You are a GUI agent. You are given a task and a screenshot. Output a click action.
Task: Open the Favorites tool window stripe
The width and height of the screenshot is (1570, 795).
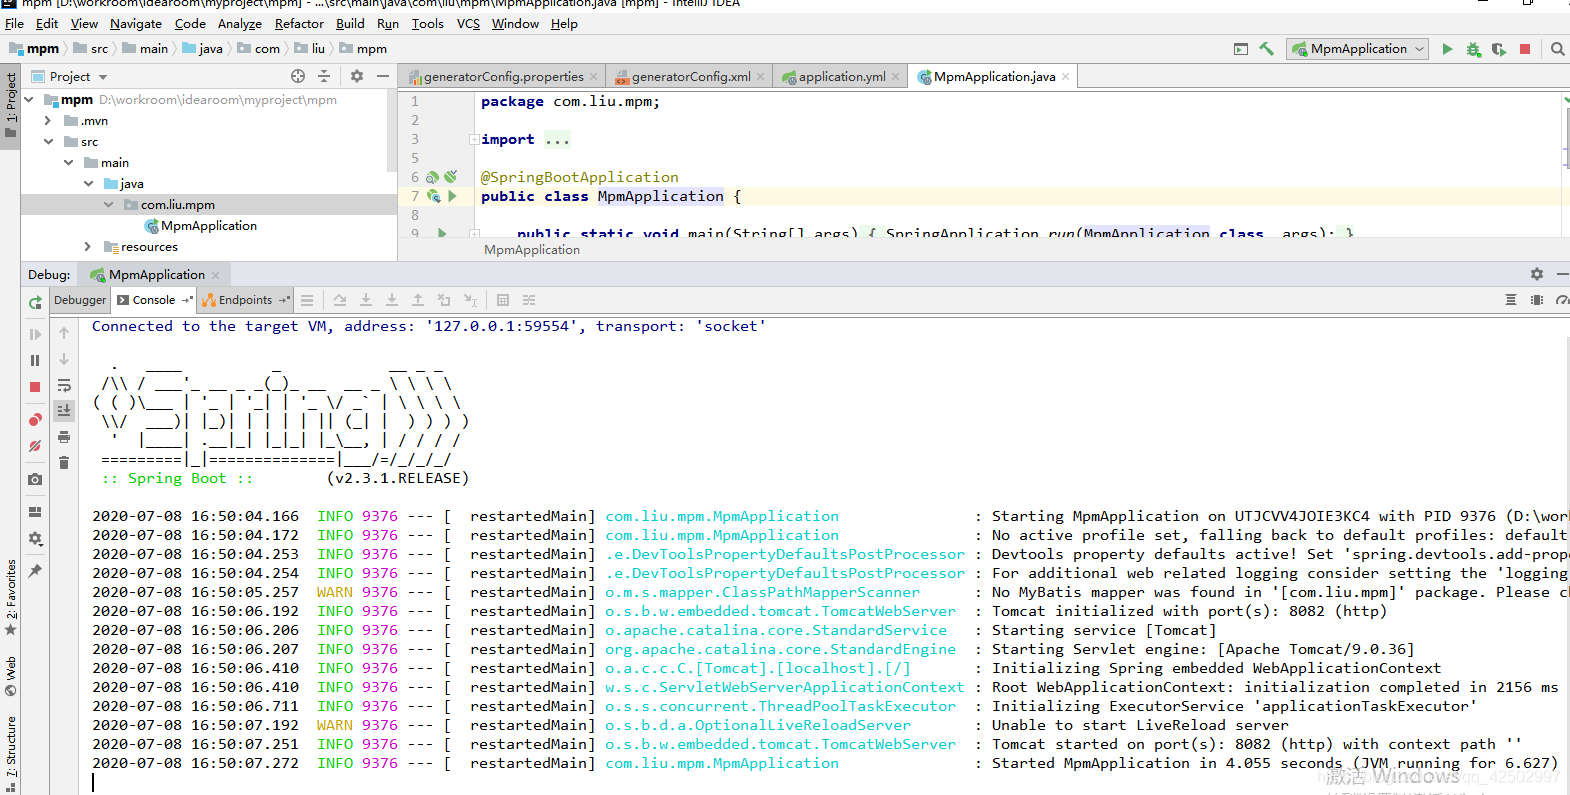(11, 598)
